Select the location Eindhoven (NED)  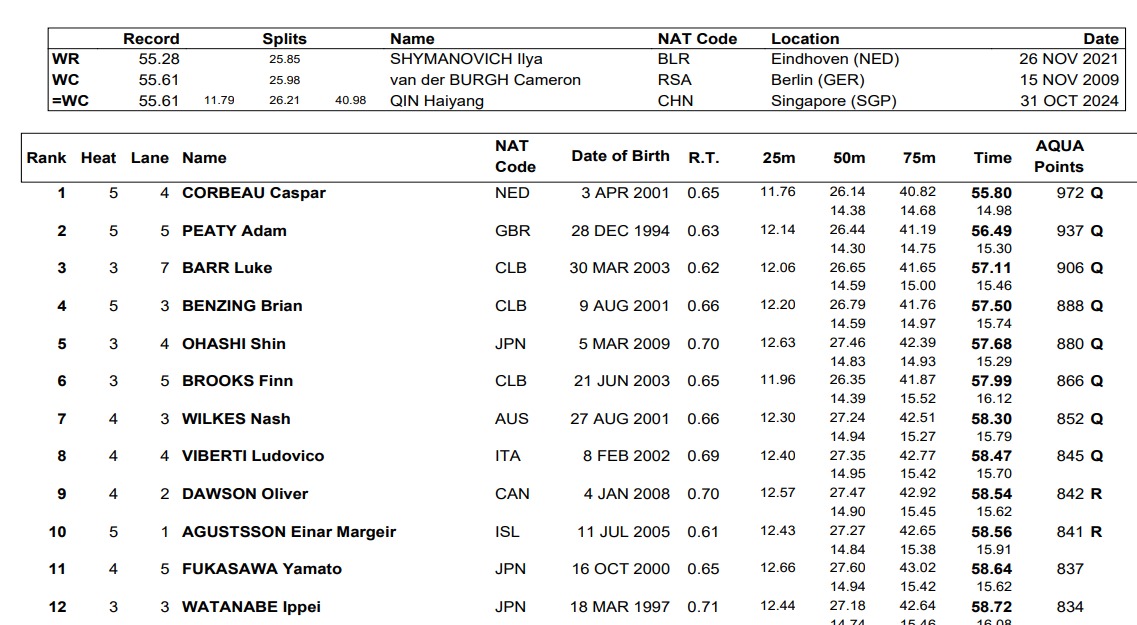coord(835,59)
